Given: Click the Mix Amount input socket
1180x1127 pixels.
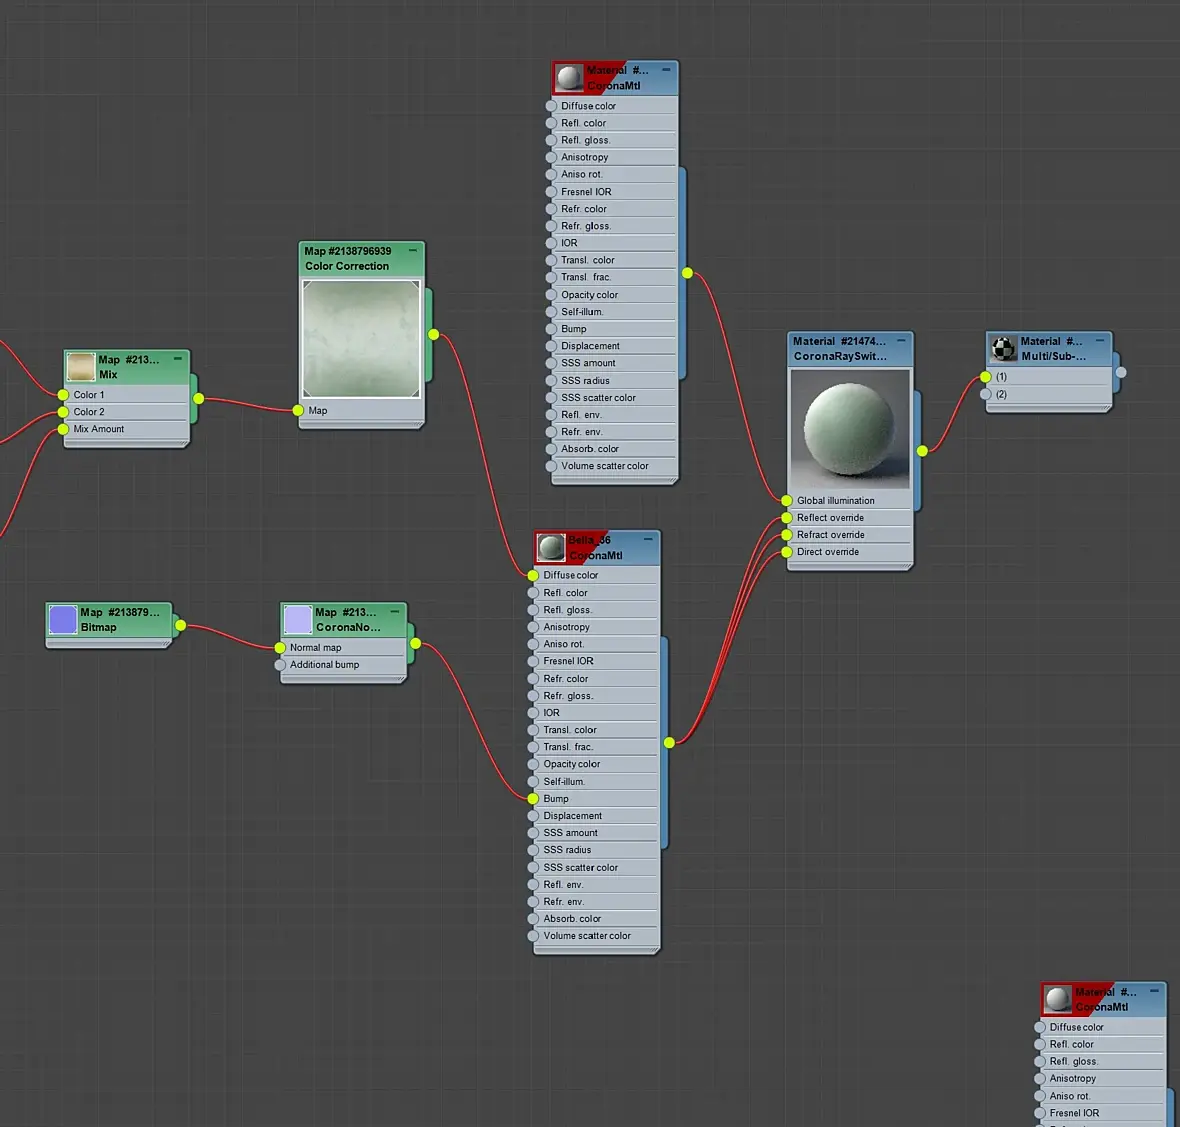Looking at the screenshot, I should pyautogui.click(x=63, y=430).
